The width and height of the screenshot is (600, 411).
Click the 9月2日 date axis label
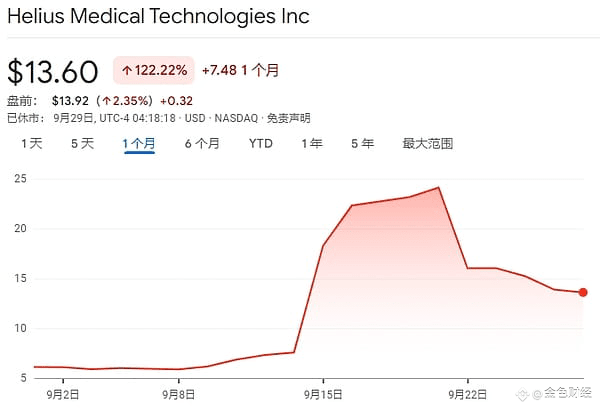63,394
